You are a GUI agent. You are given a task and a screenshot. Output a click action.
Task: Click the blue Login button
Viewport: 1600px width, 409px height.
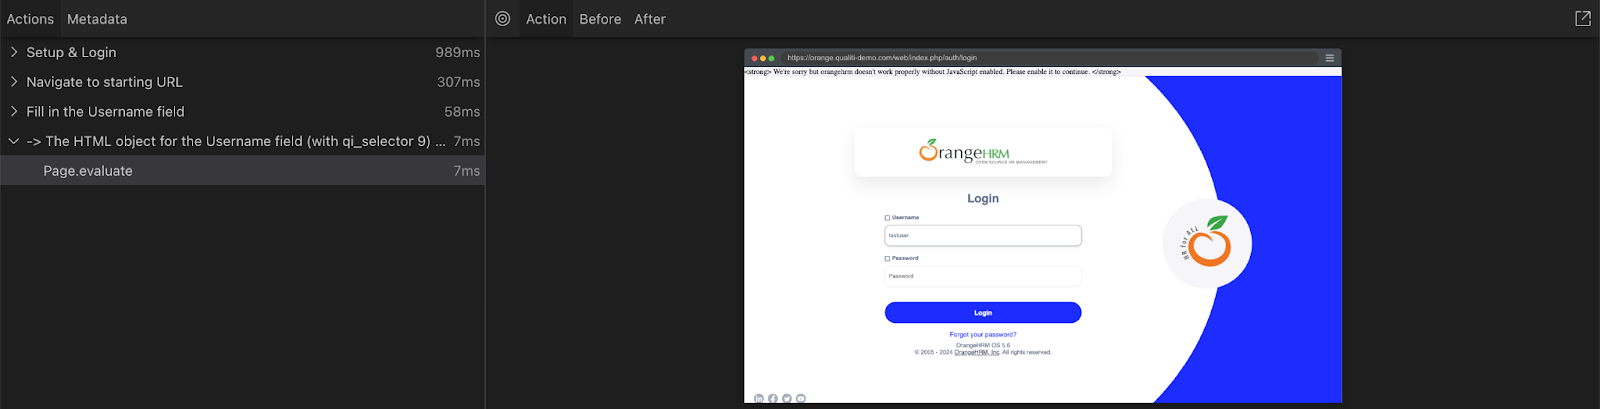coord(983,313)
